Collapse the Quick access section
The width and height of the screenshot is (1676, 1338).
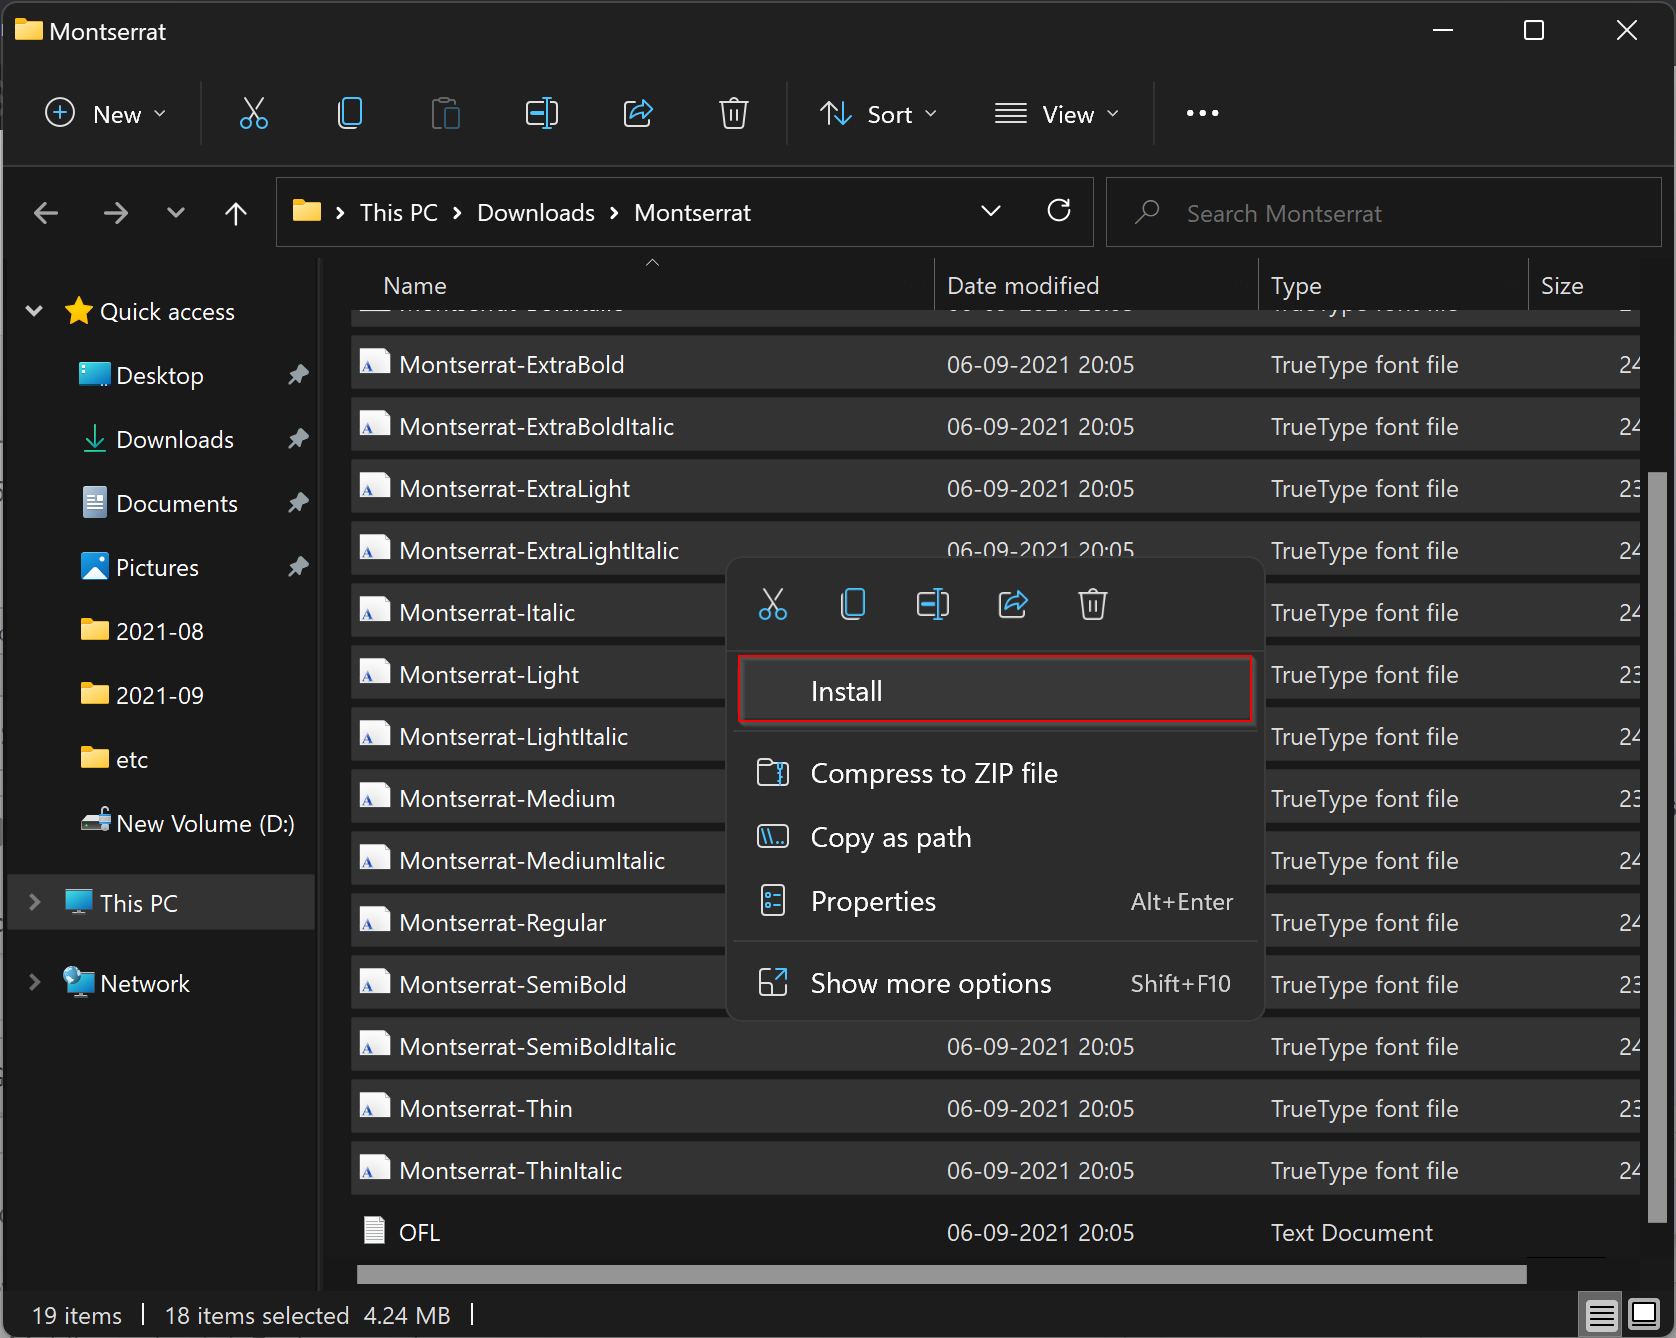[34, 311]
